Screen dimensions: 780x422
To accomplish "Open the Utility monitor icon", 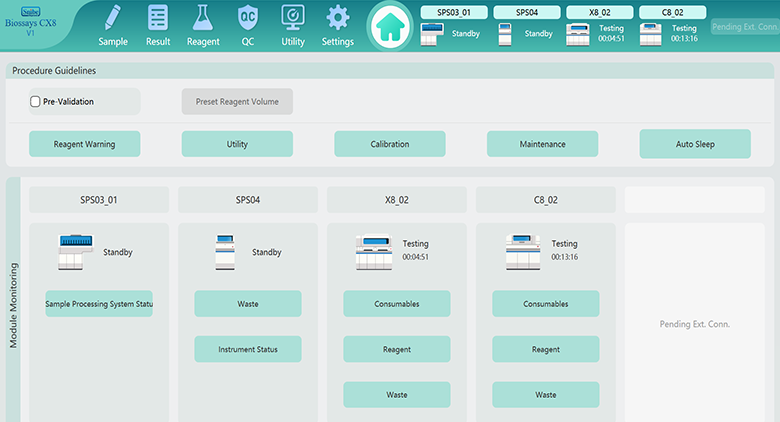I will pyautogui.click(x=293, y=19).
